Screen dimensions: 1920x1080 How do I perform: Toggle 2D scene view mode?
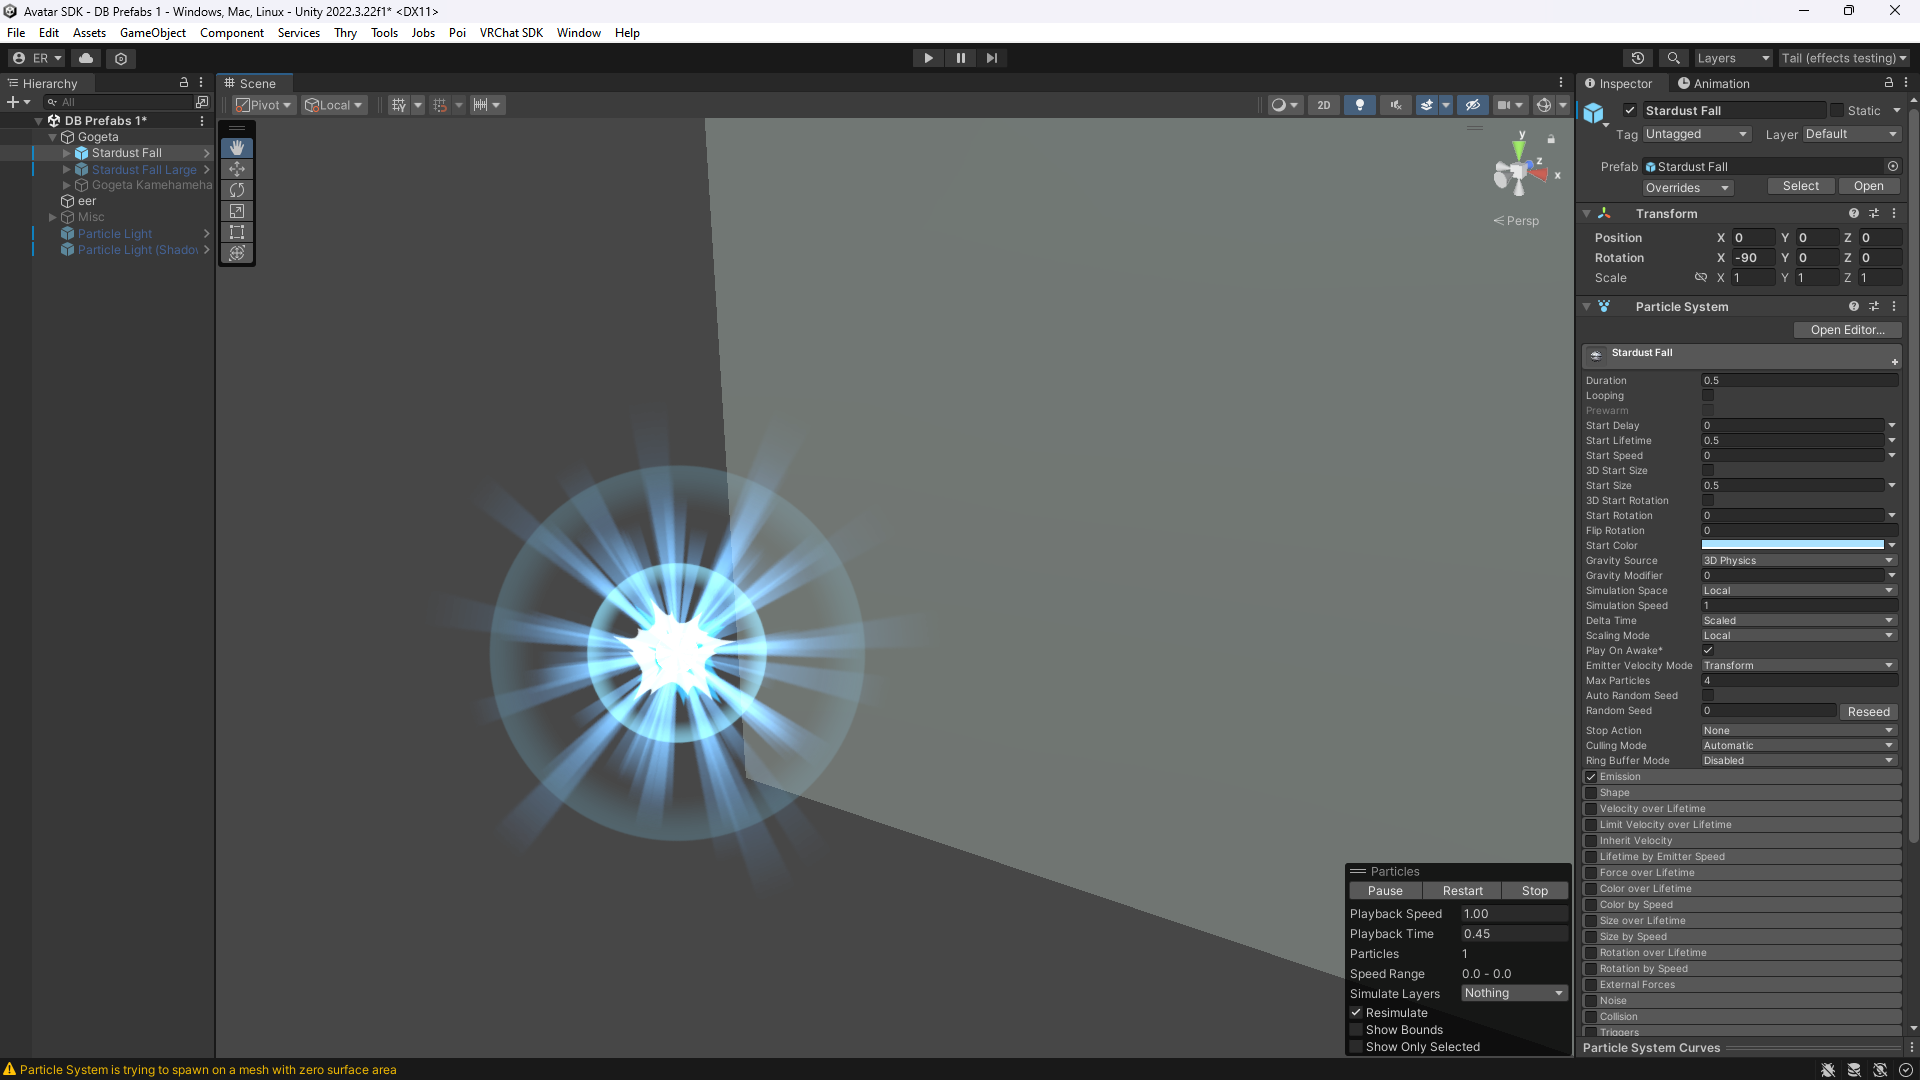1323,105
